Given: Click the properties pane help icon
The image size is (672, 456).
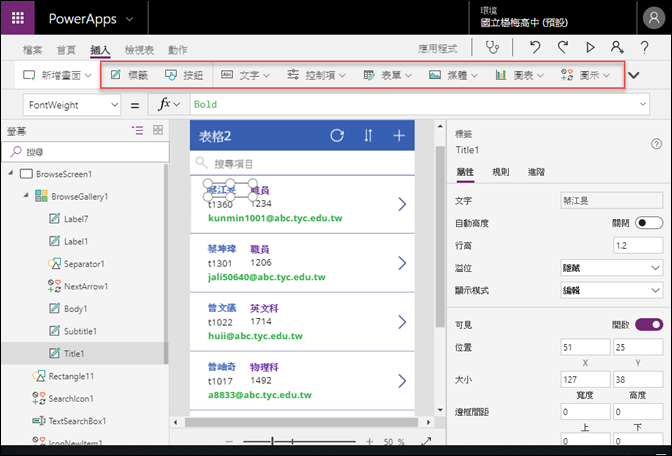Looking at the screenshot, I should [x=656, y=144].
